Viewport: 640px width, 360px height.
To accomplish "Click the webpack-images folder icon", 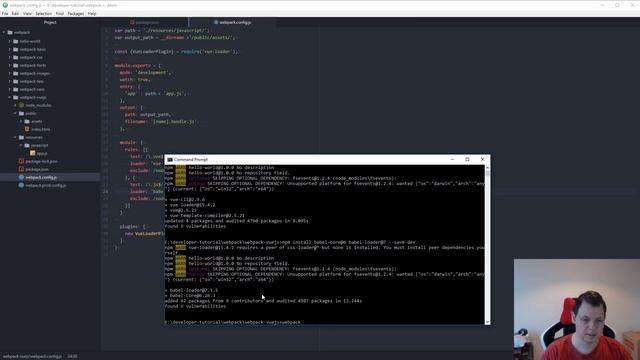I will [16, 73].
